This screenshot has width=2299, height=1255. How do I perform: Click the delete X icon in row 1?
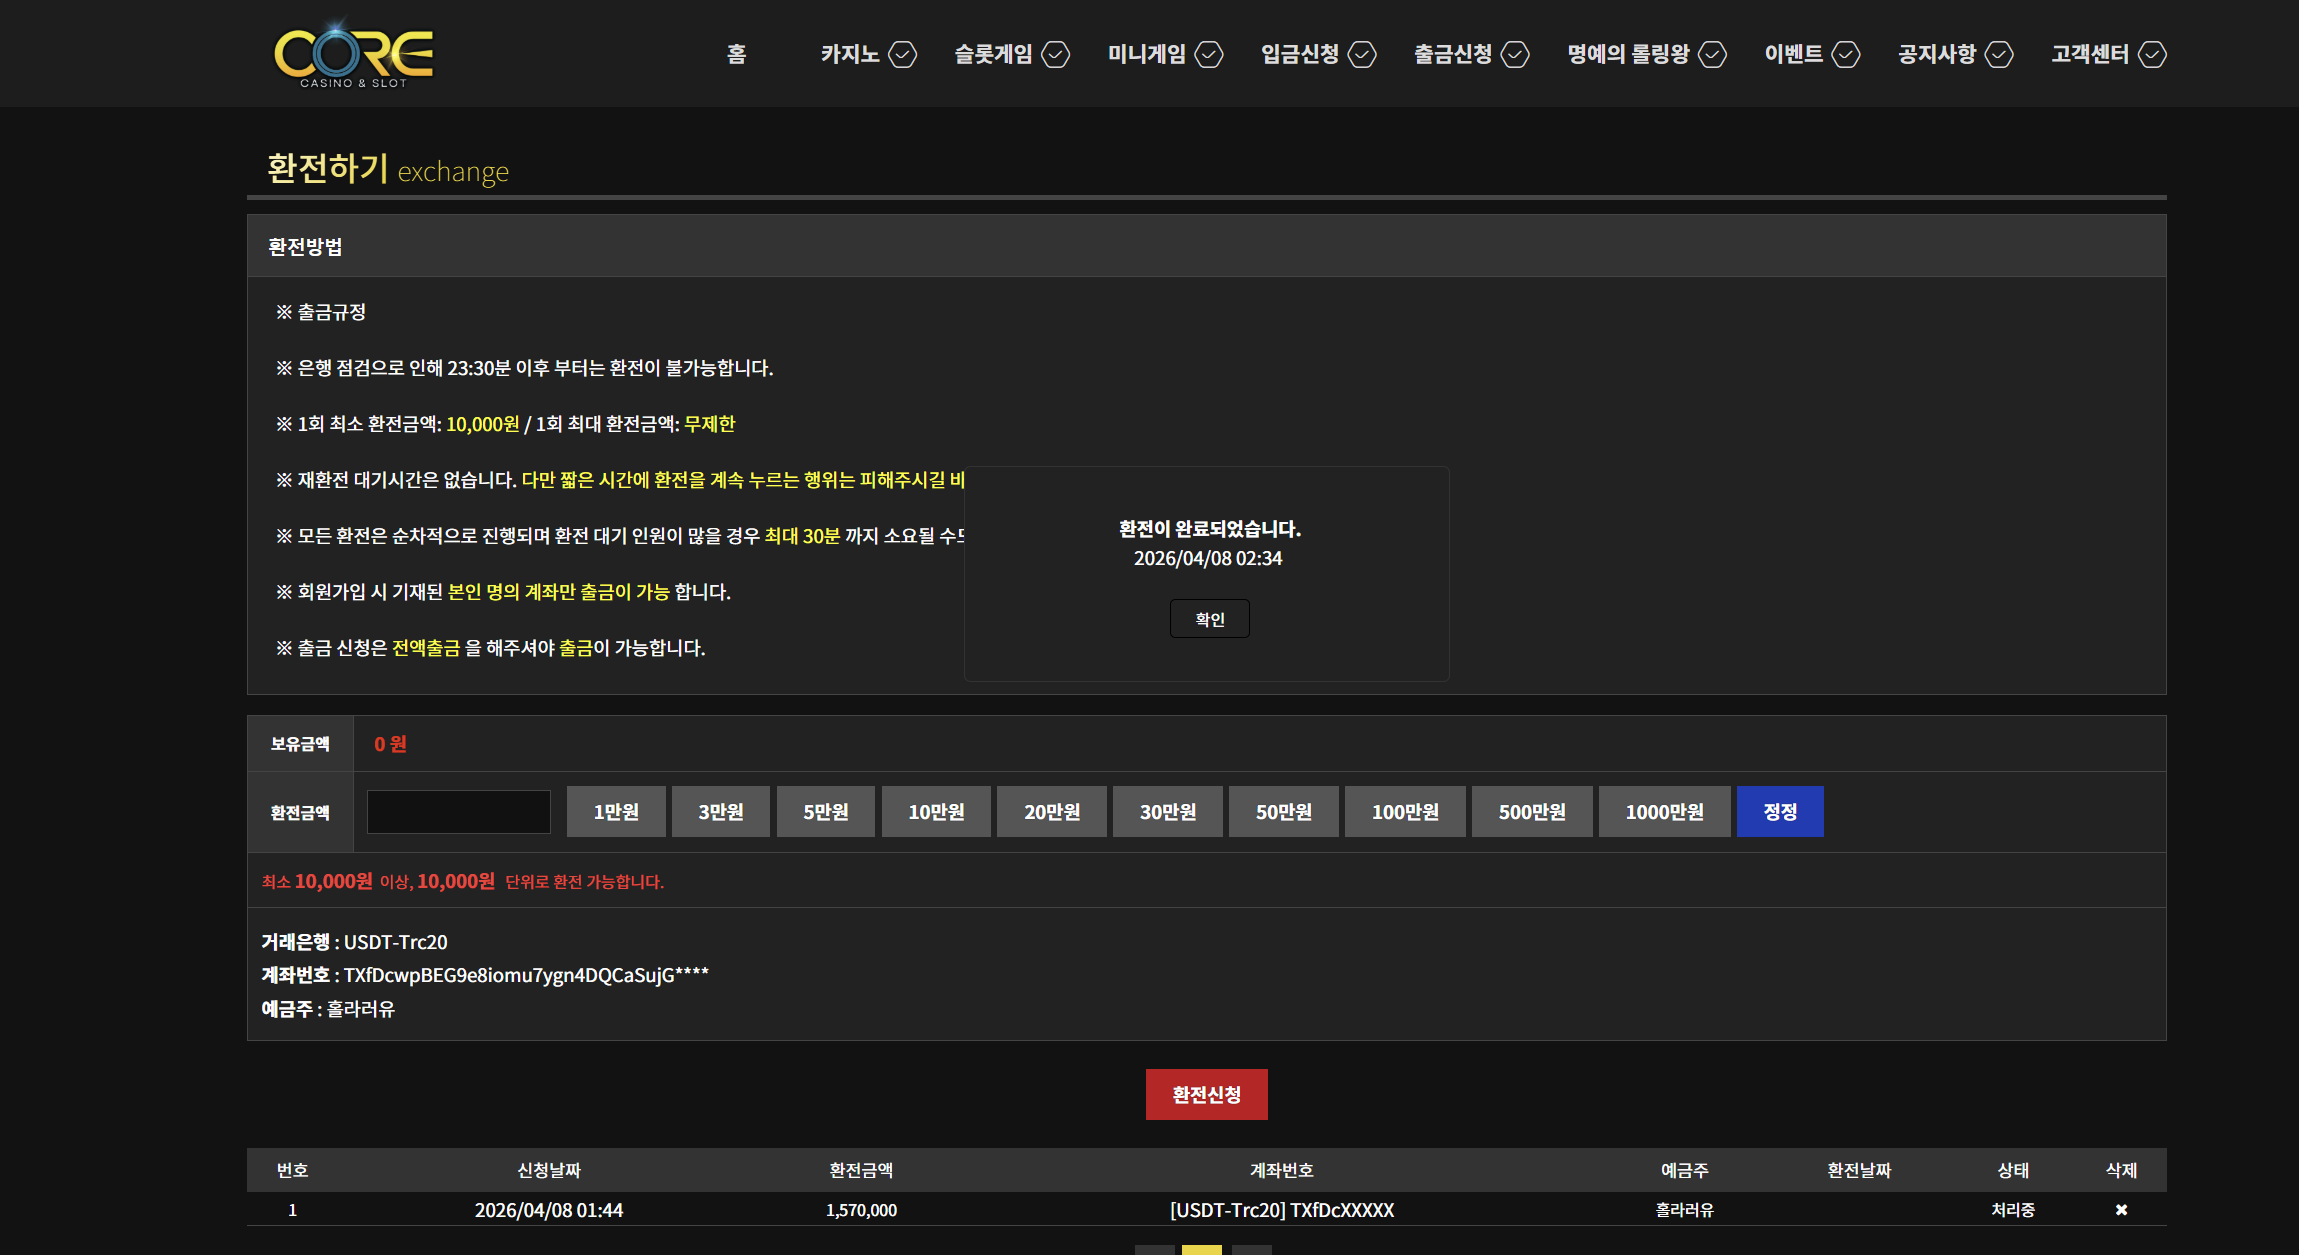[2120, 1210]
